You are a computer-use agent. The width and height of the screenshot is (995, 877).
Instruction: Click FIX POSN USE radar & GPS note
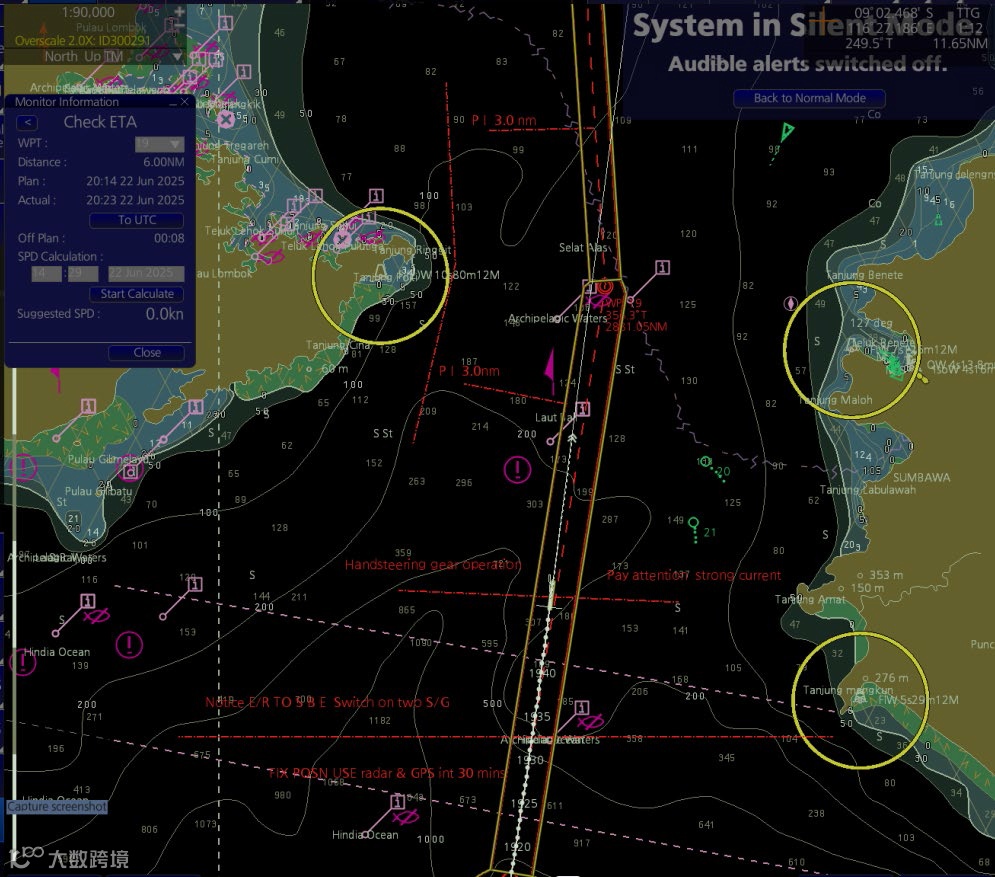pos(386,773)
